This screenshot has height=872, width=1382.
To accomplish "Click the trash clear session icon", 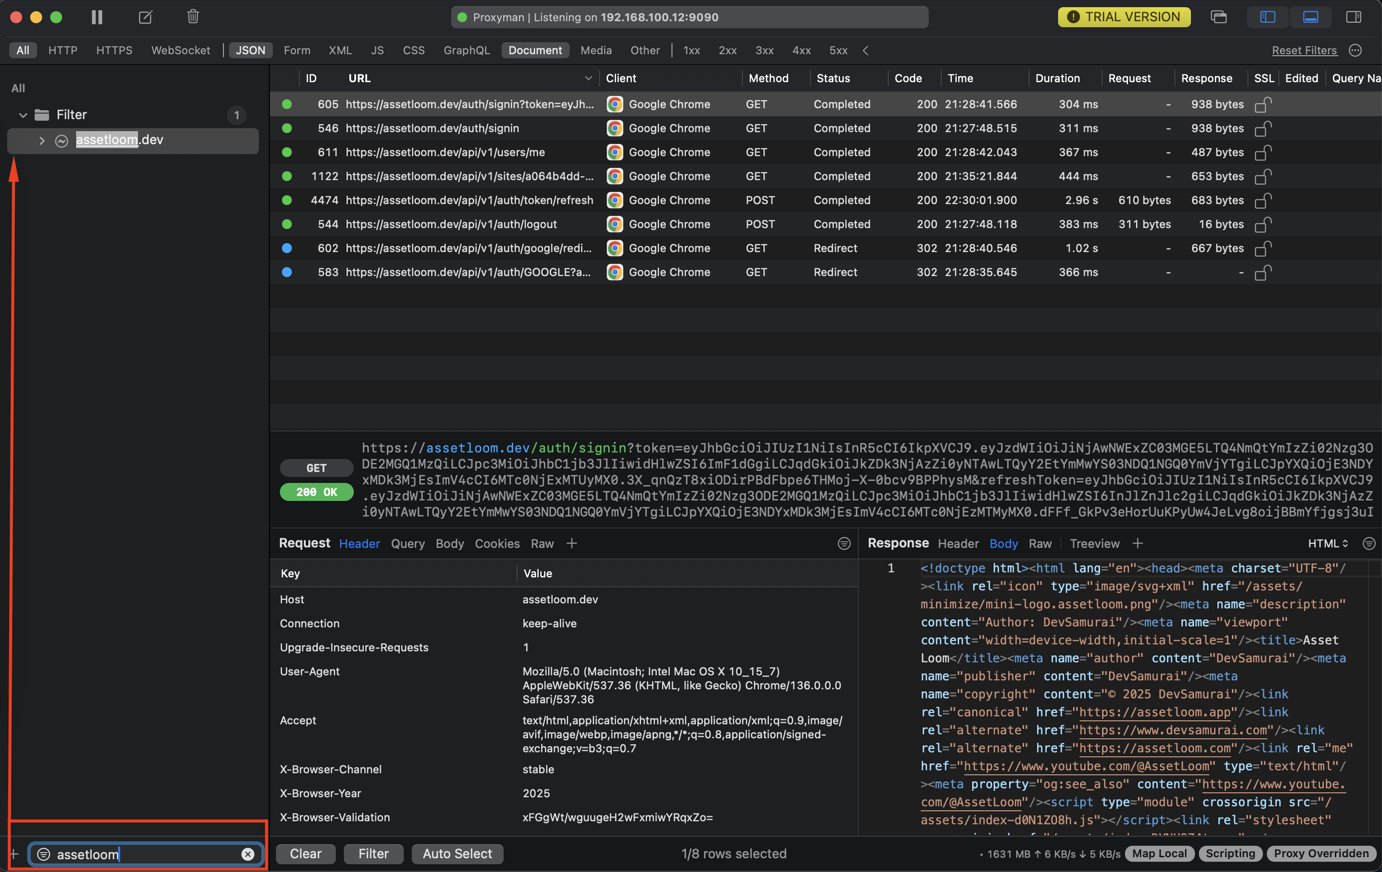I will (x=193, y=16).
